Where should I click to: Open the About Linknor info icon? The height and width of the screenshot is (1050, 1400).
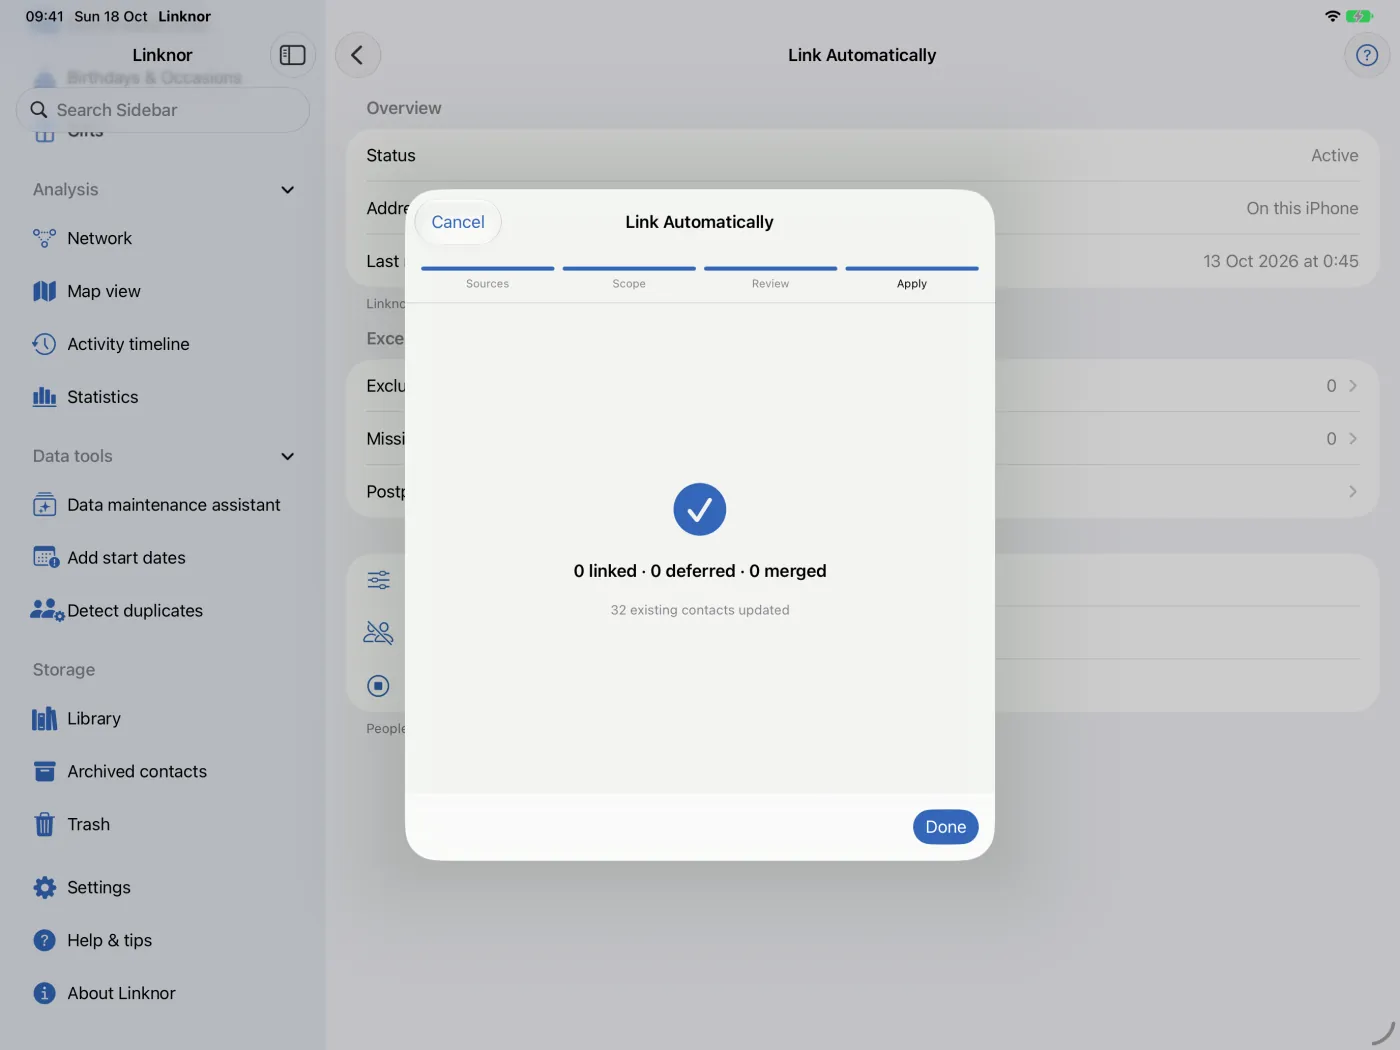(x=44, y=994)
